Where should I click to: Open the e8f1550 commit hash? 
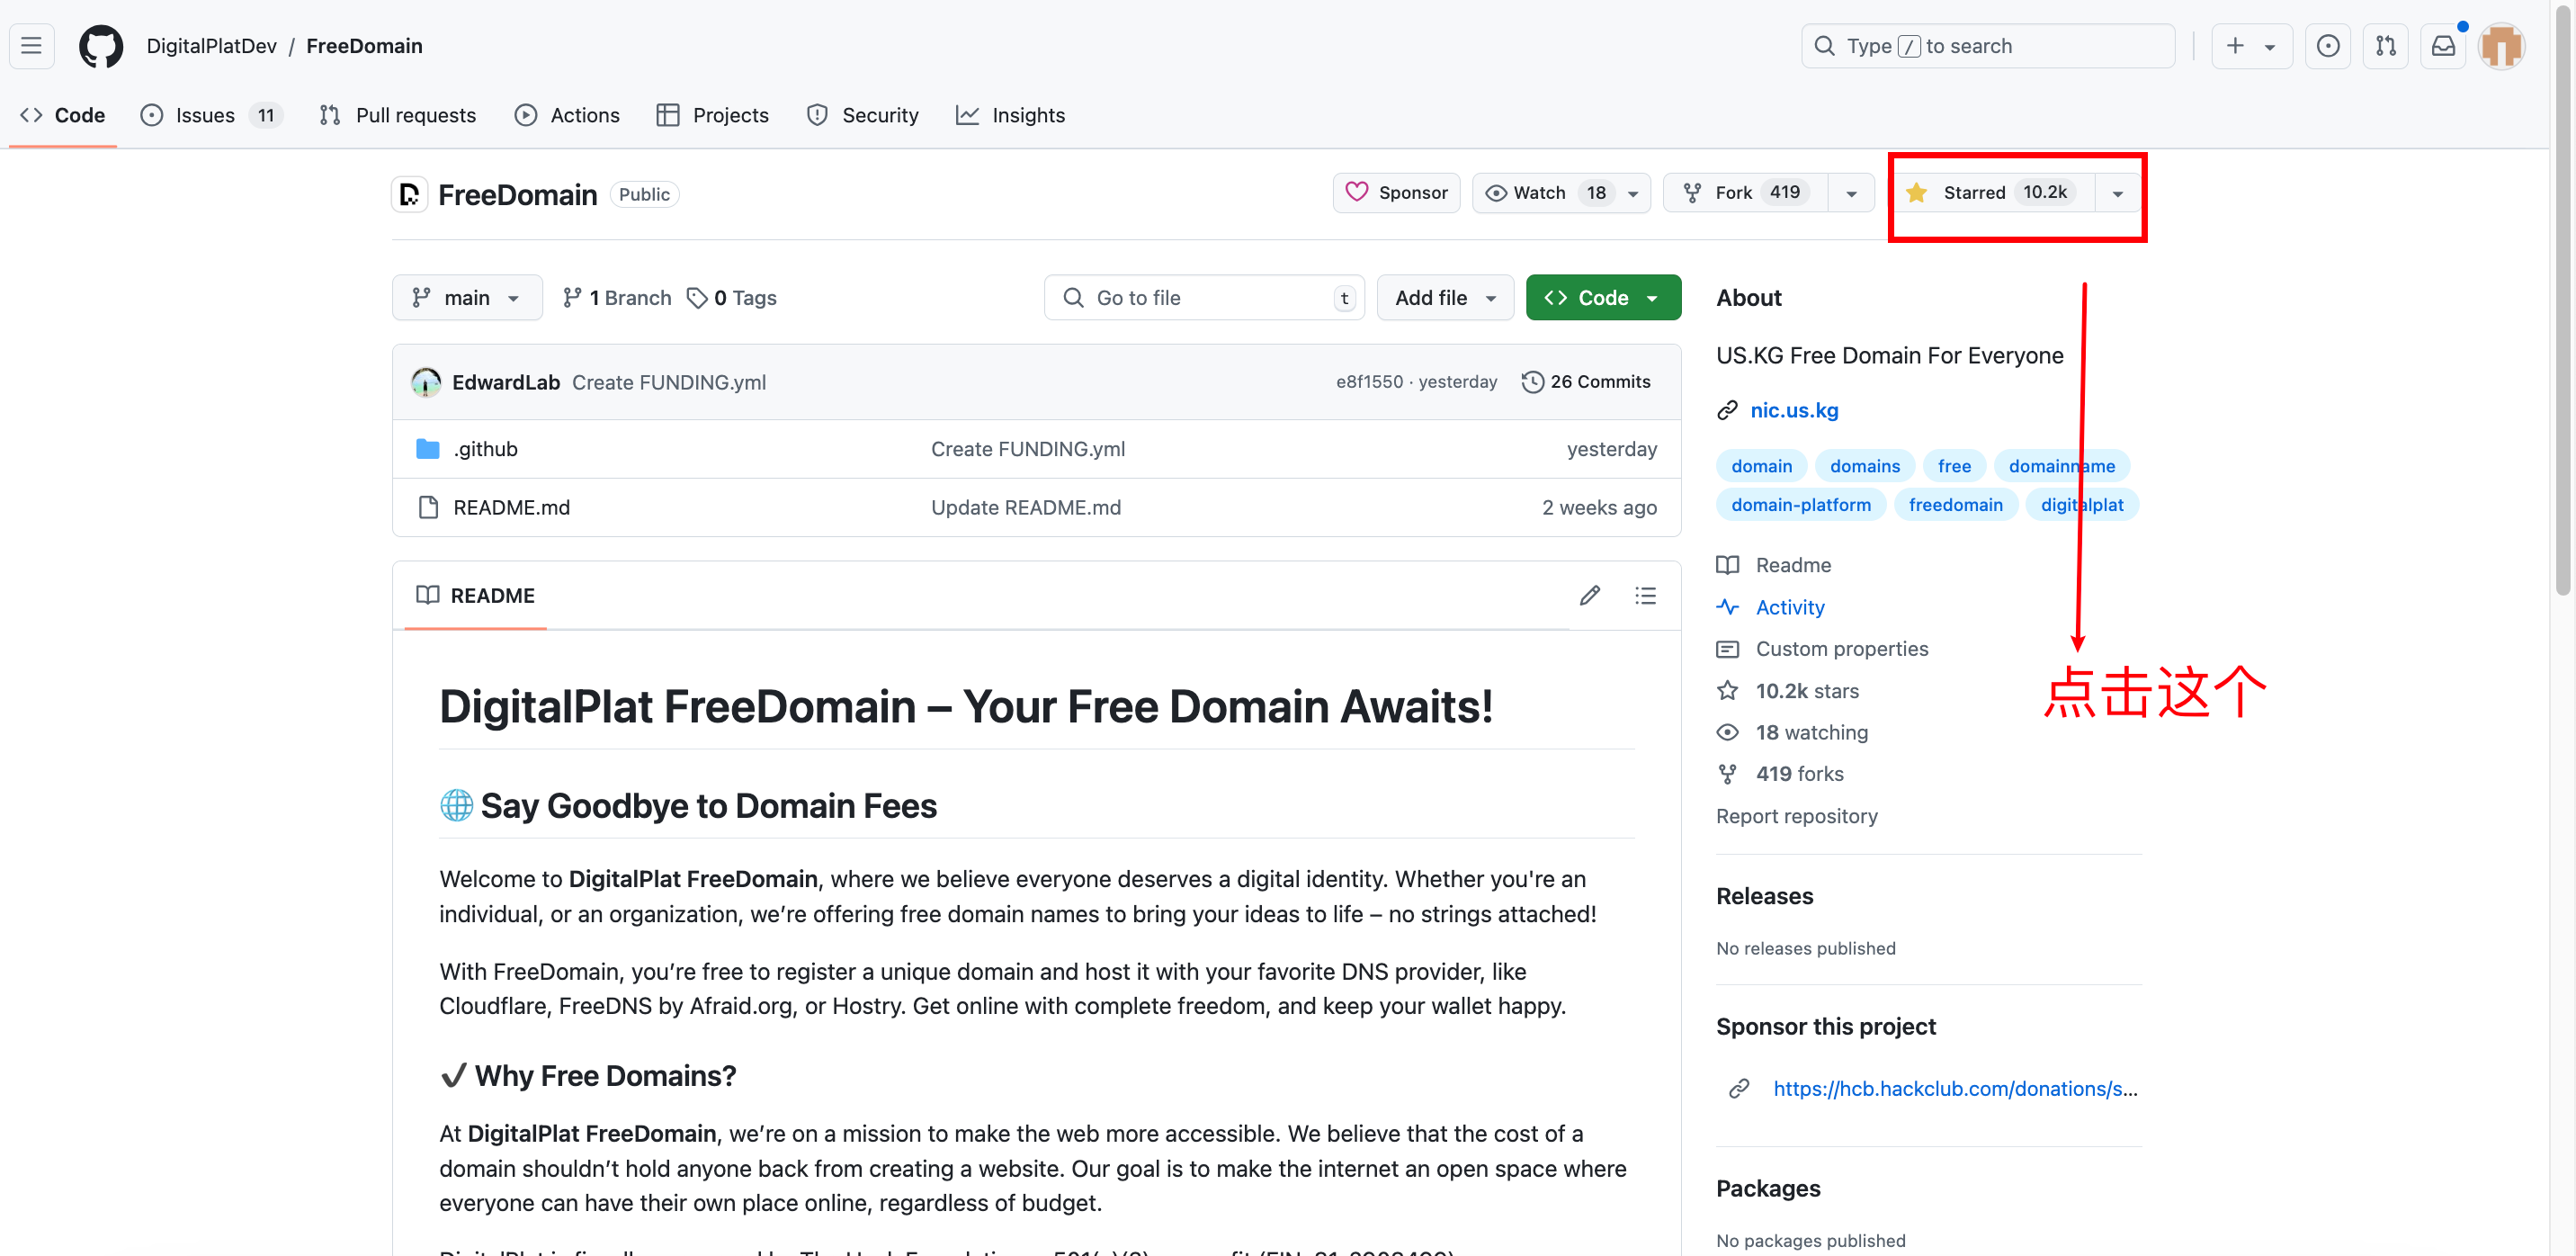(1369, 382)
